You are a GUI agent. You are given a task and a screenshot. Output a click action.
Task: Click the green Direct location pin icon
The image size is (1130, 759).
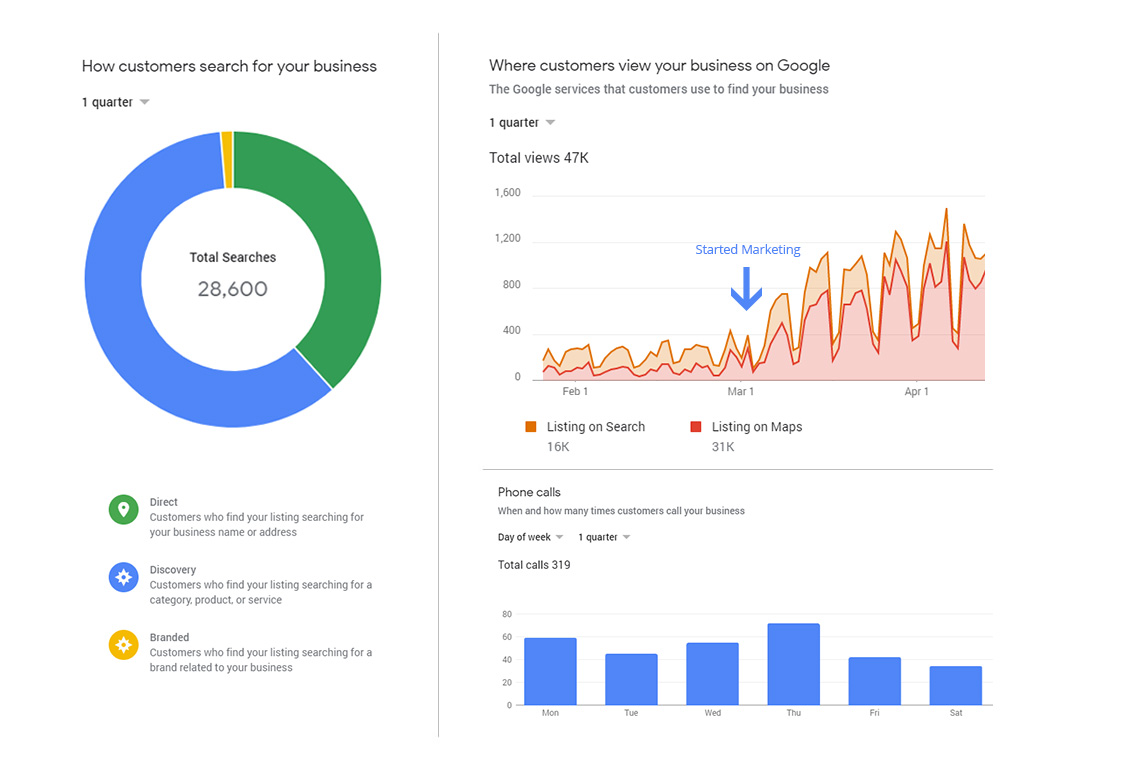pos(123,509)
